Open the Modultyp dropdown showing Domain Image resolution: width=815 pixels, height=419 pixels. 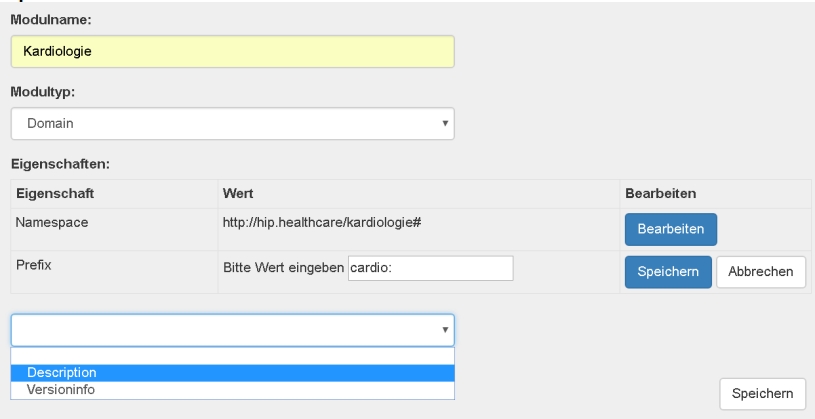pos(232,123)
